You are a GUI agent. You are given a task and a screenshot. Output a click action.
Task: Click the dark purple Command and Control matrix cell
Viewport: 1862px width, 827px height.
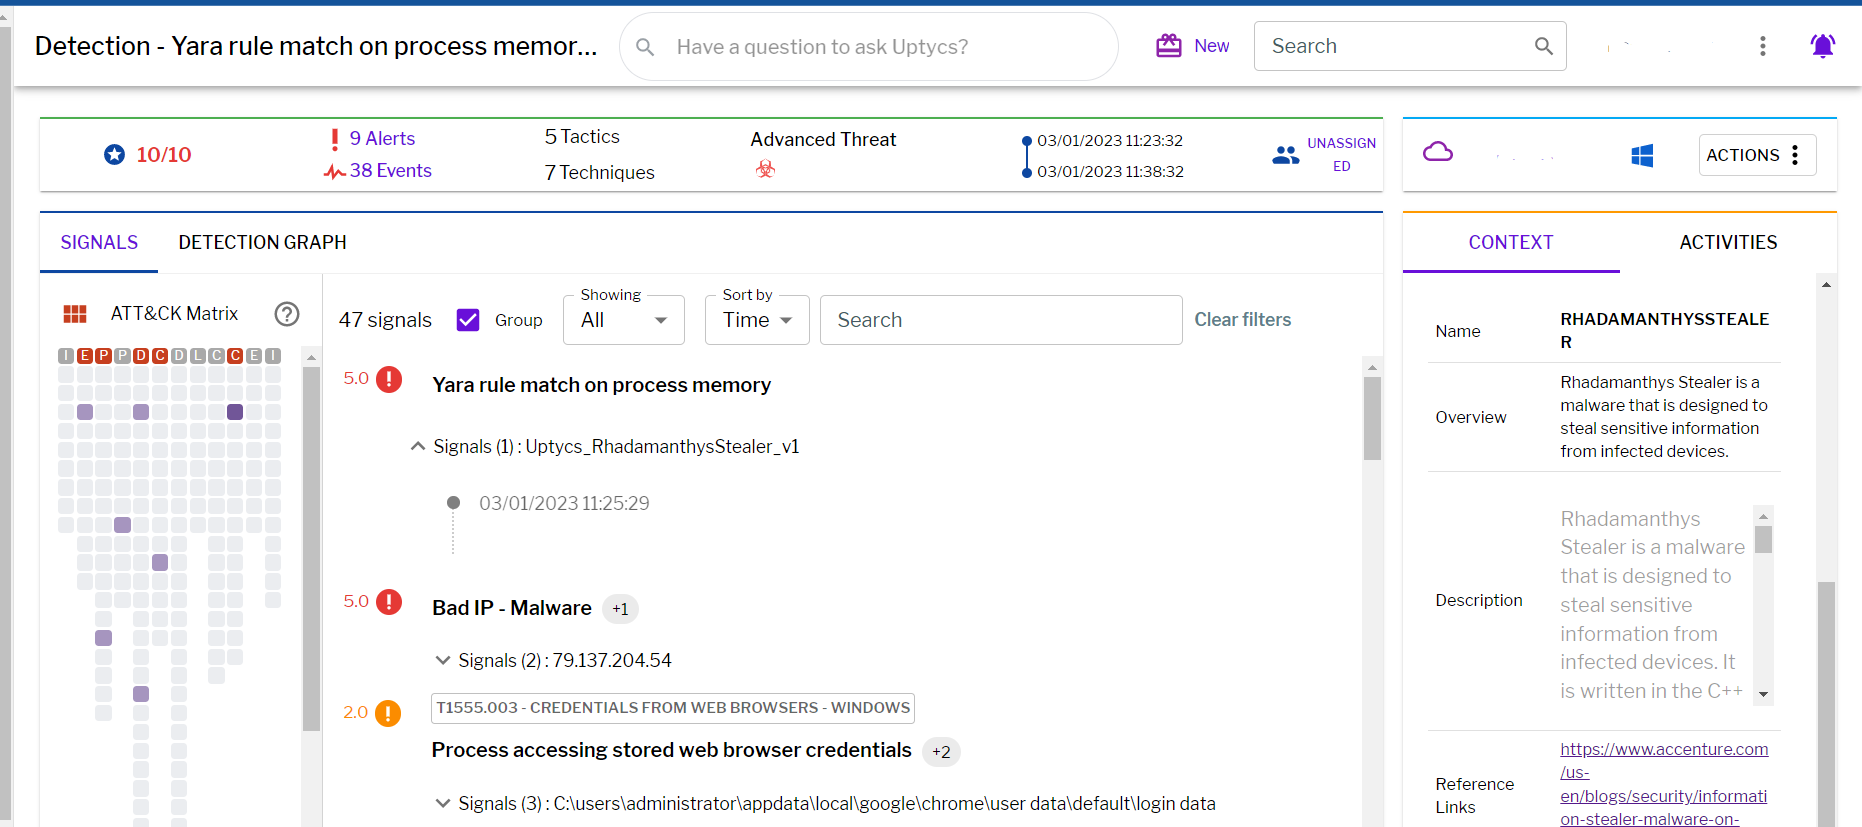(x=235, y=412)
